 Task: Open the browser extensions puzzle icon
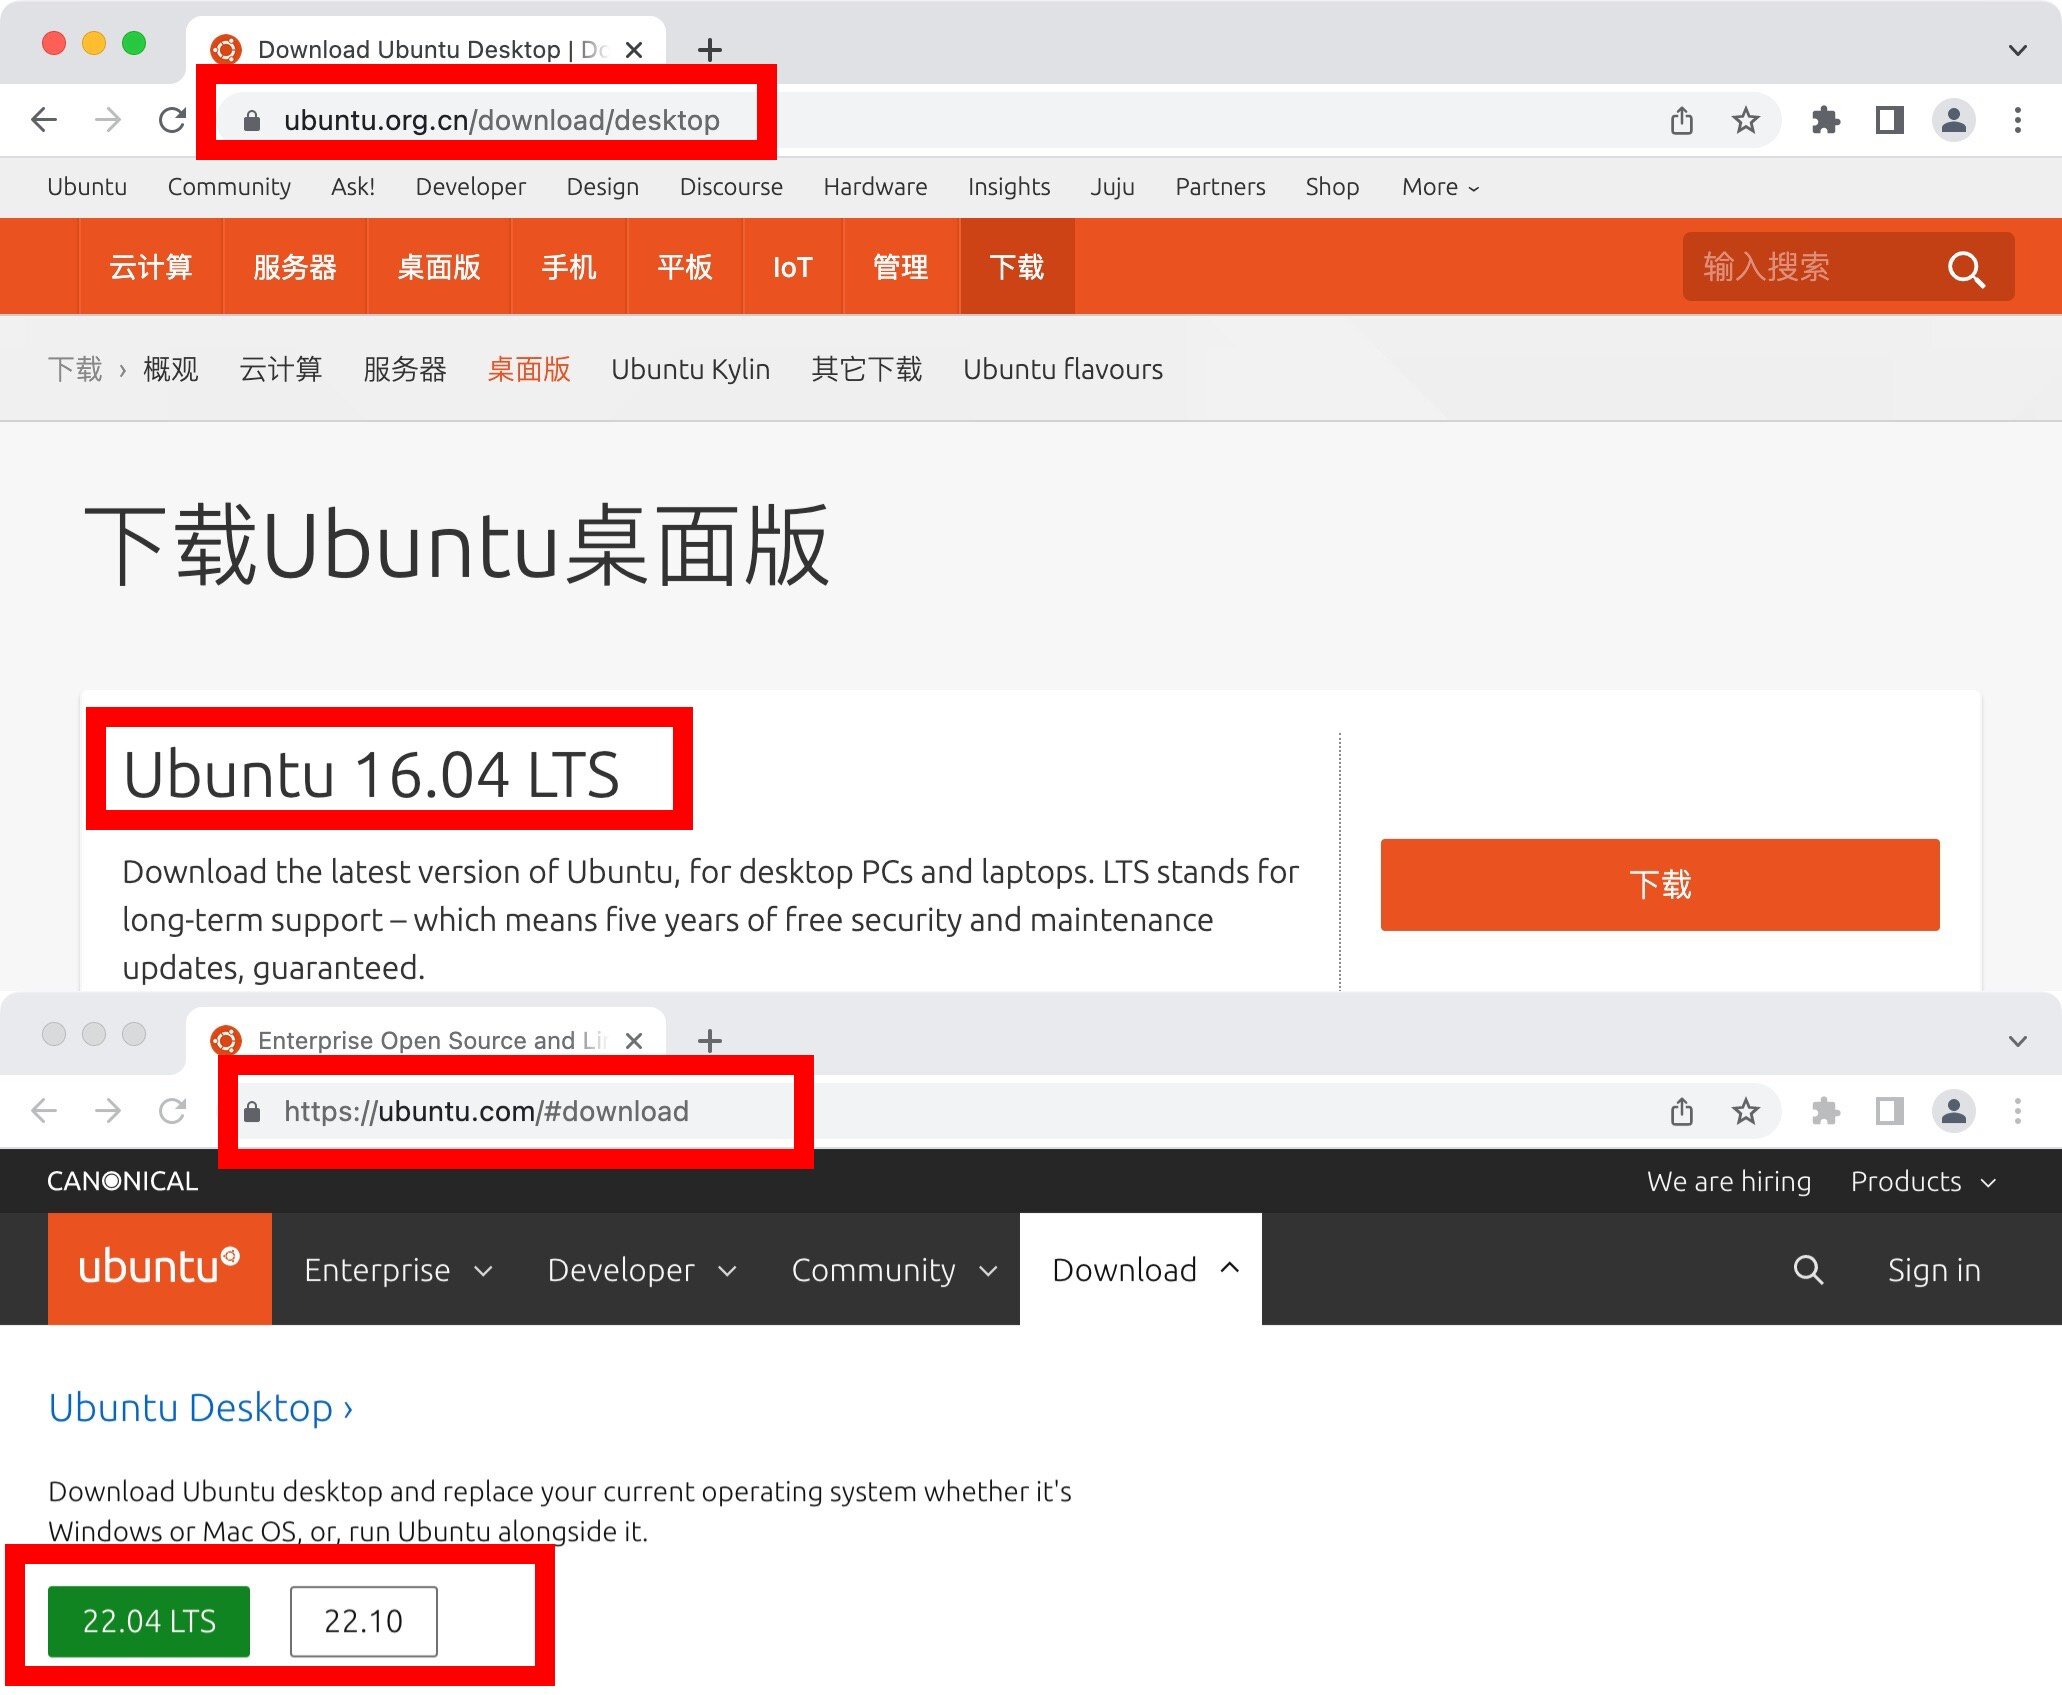(1824, 119)
